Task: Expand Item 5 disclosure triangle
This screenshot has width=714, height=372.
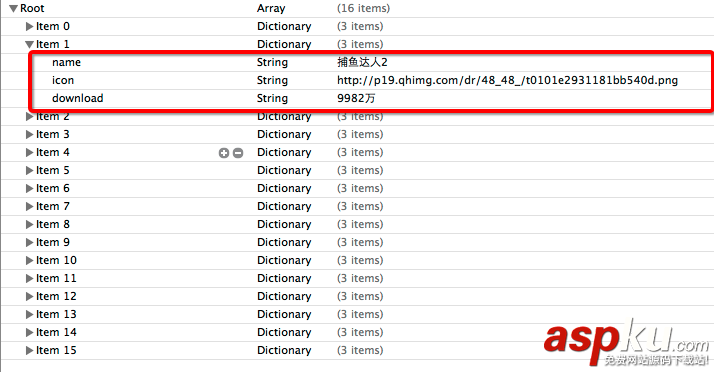Action: click(x=29, y=170)
